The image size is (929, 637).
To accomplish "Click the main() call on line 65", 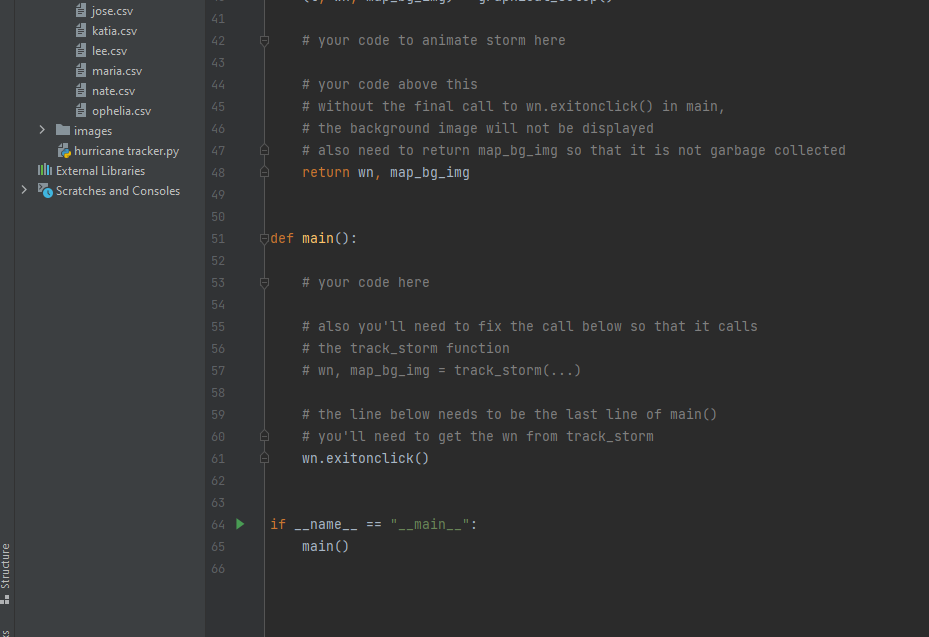I will 325,546.
